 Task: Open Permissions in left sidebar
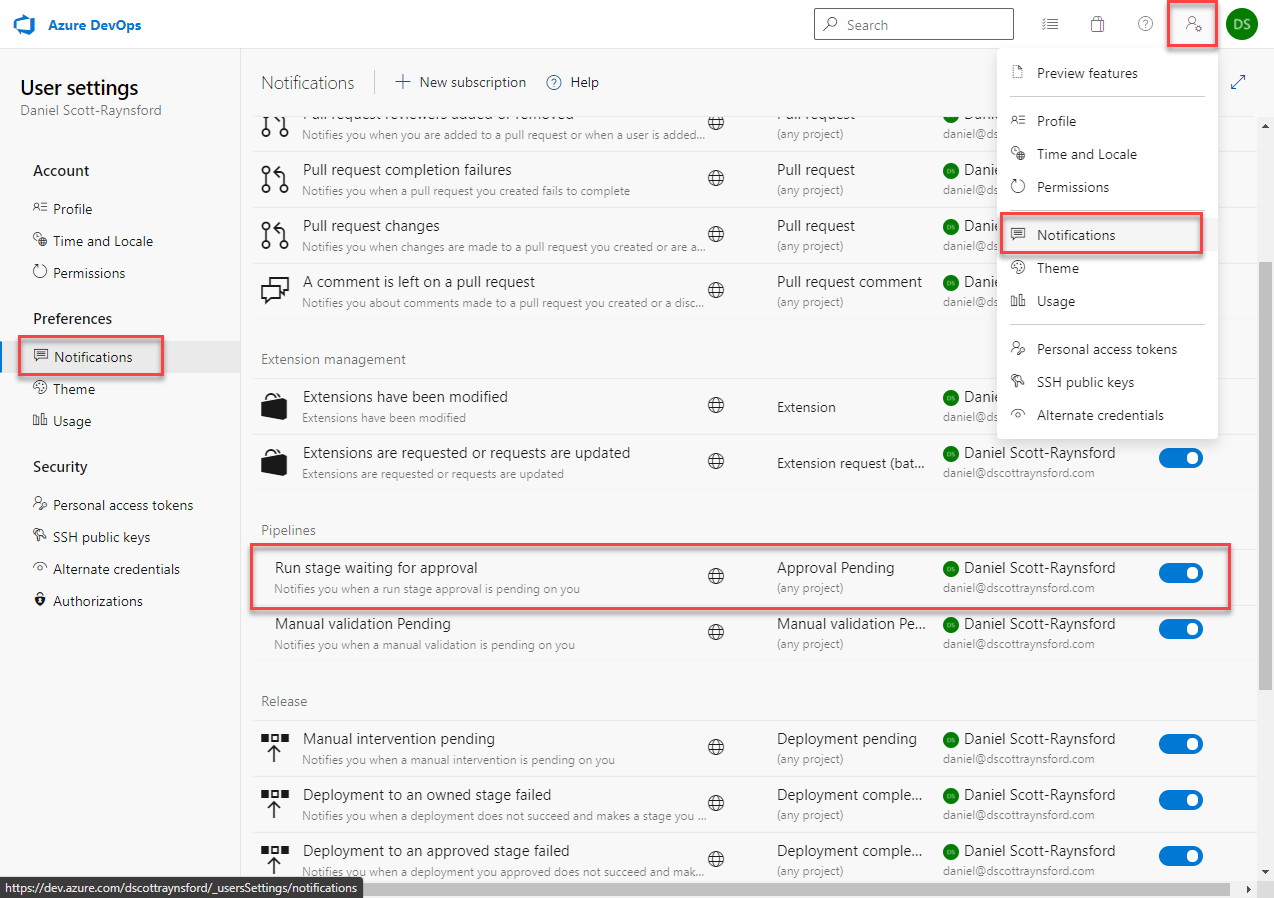pyautogui.click(x=120, y=273)
